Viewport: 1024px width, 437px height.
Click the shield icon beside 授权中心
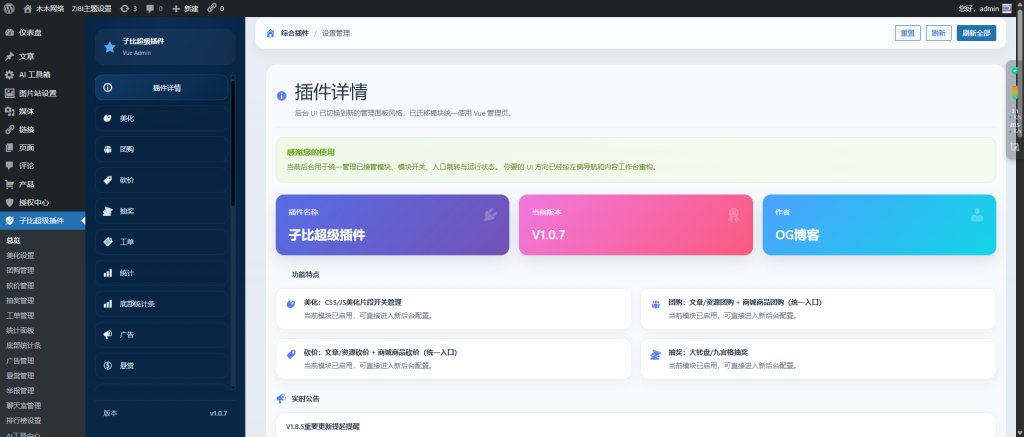tap(9, 202)
